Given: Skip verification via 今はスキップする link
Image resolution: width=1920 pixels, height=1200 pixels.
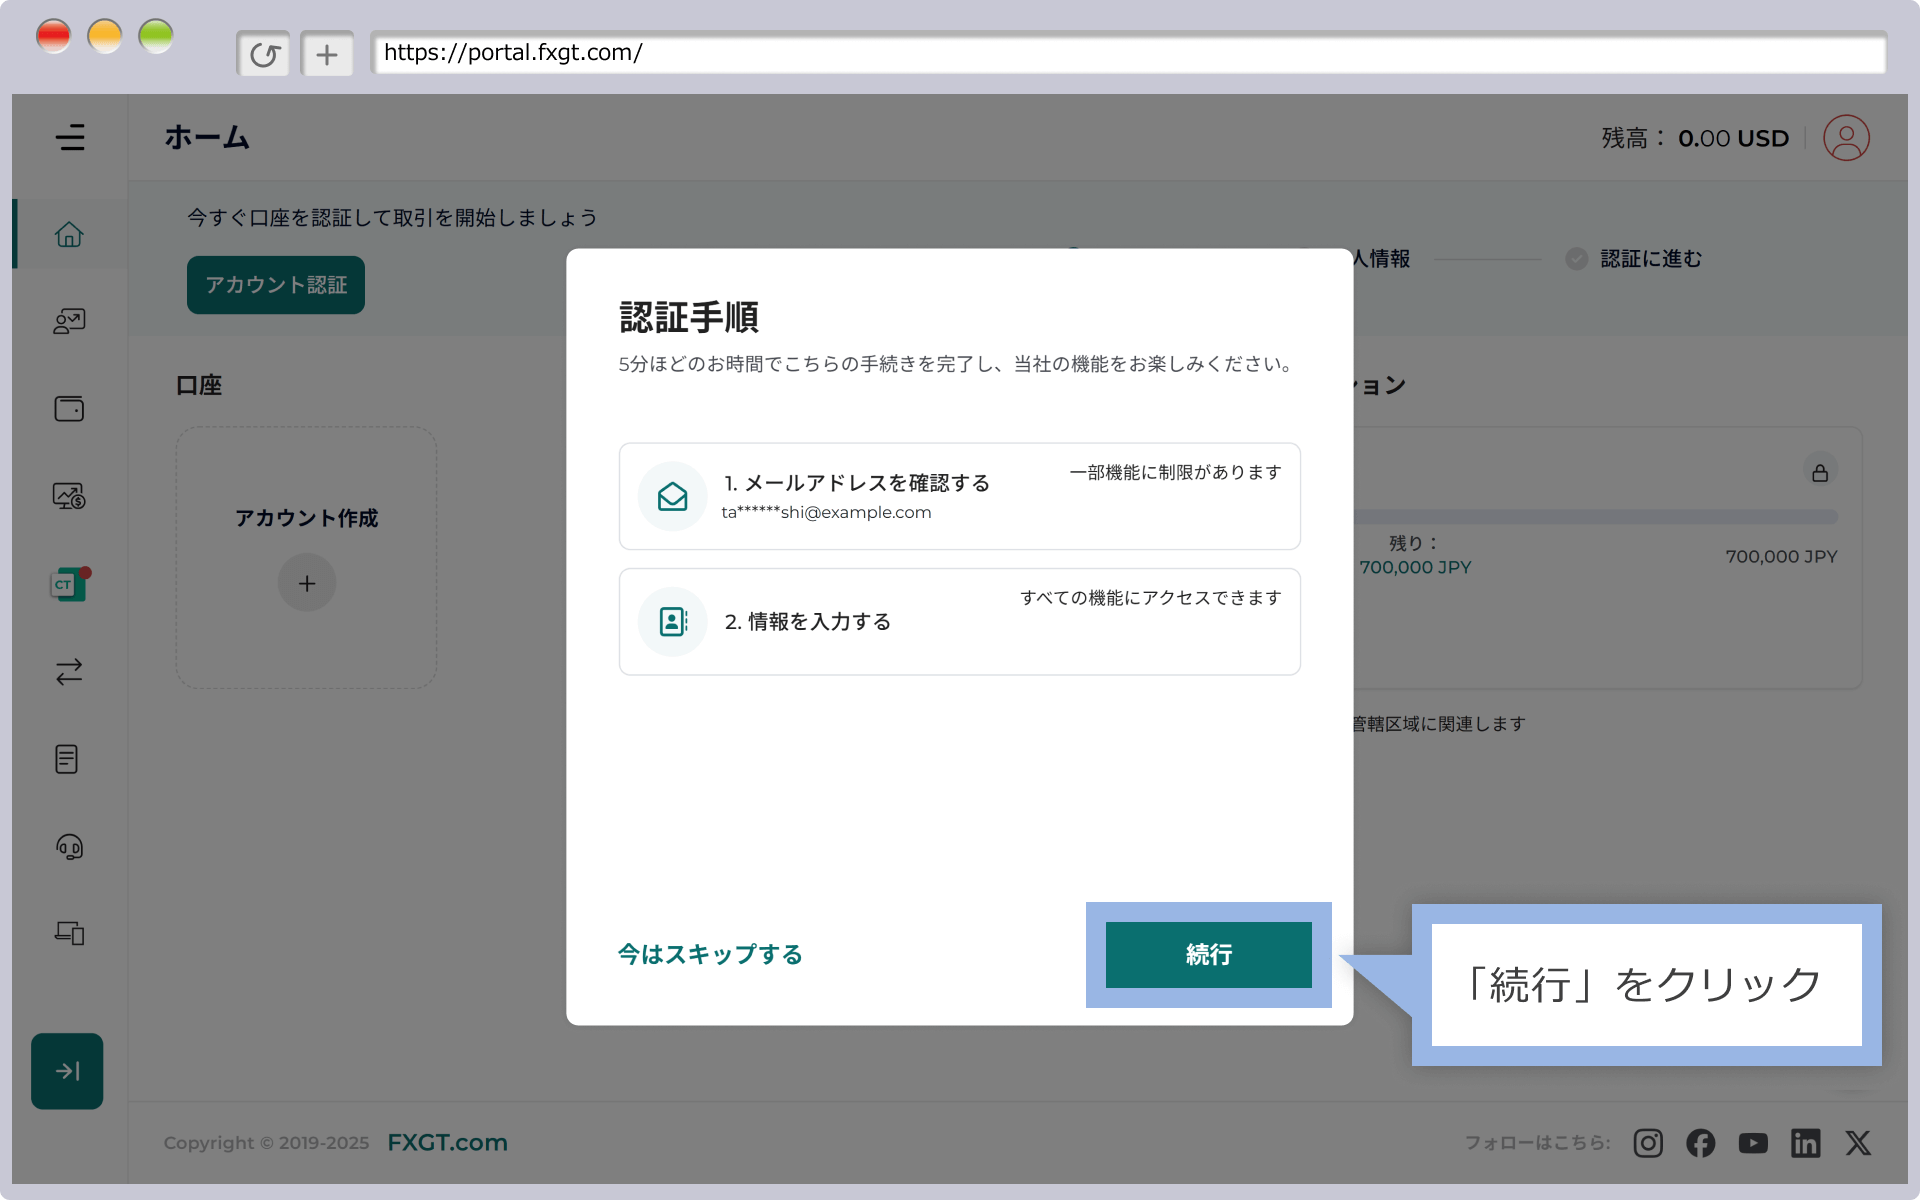Looking at the screenshot, I should [x=710, y=955].
